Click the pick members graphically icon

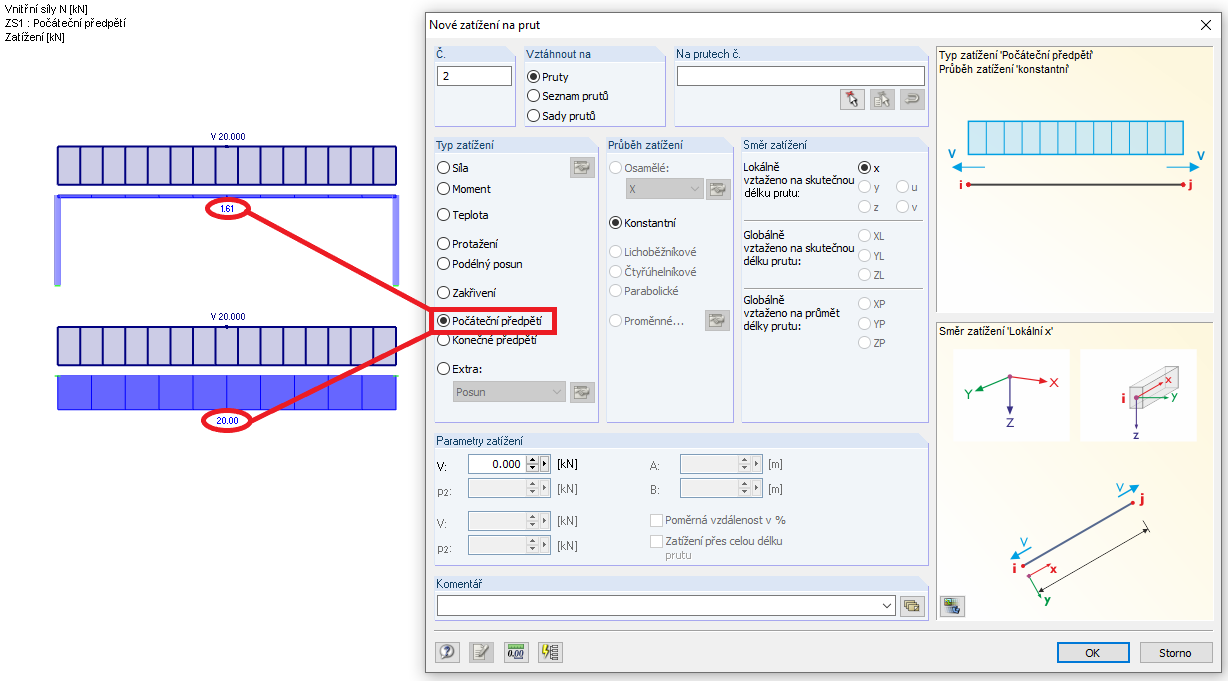[852, 99]
